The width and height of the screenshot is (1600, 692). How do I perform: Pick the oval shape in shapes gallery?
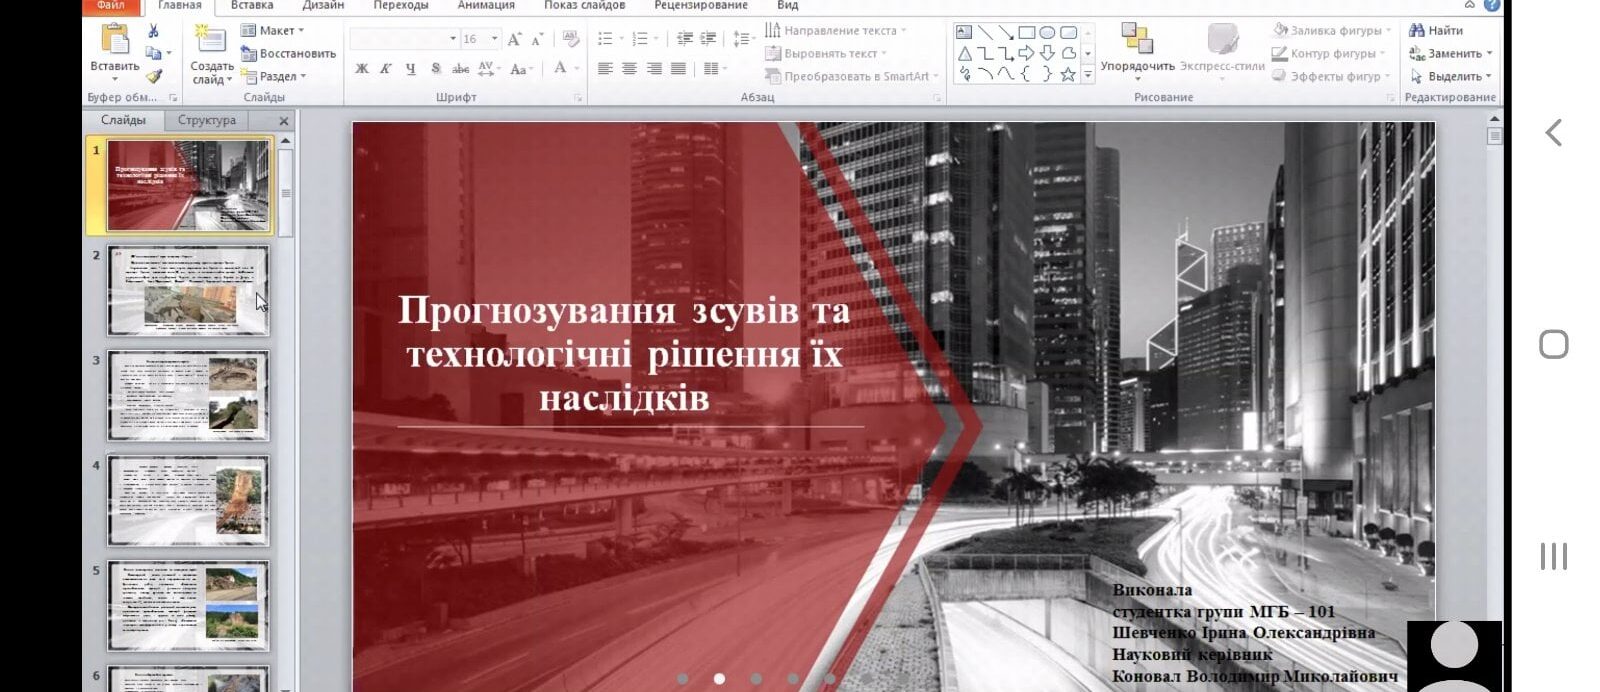pos(1047,33)
